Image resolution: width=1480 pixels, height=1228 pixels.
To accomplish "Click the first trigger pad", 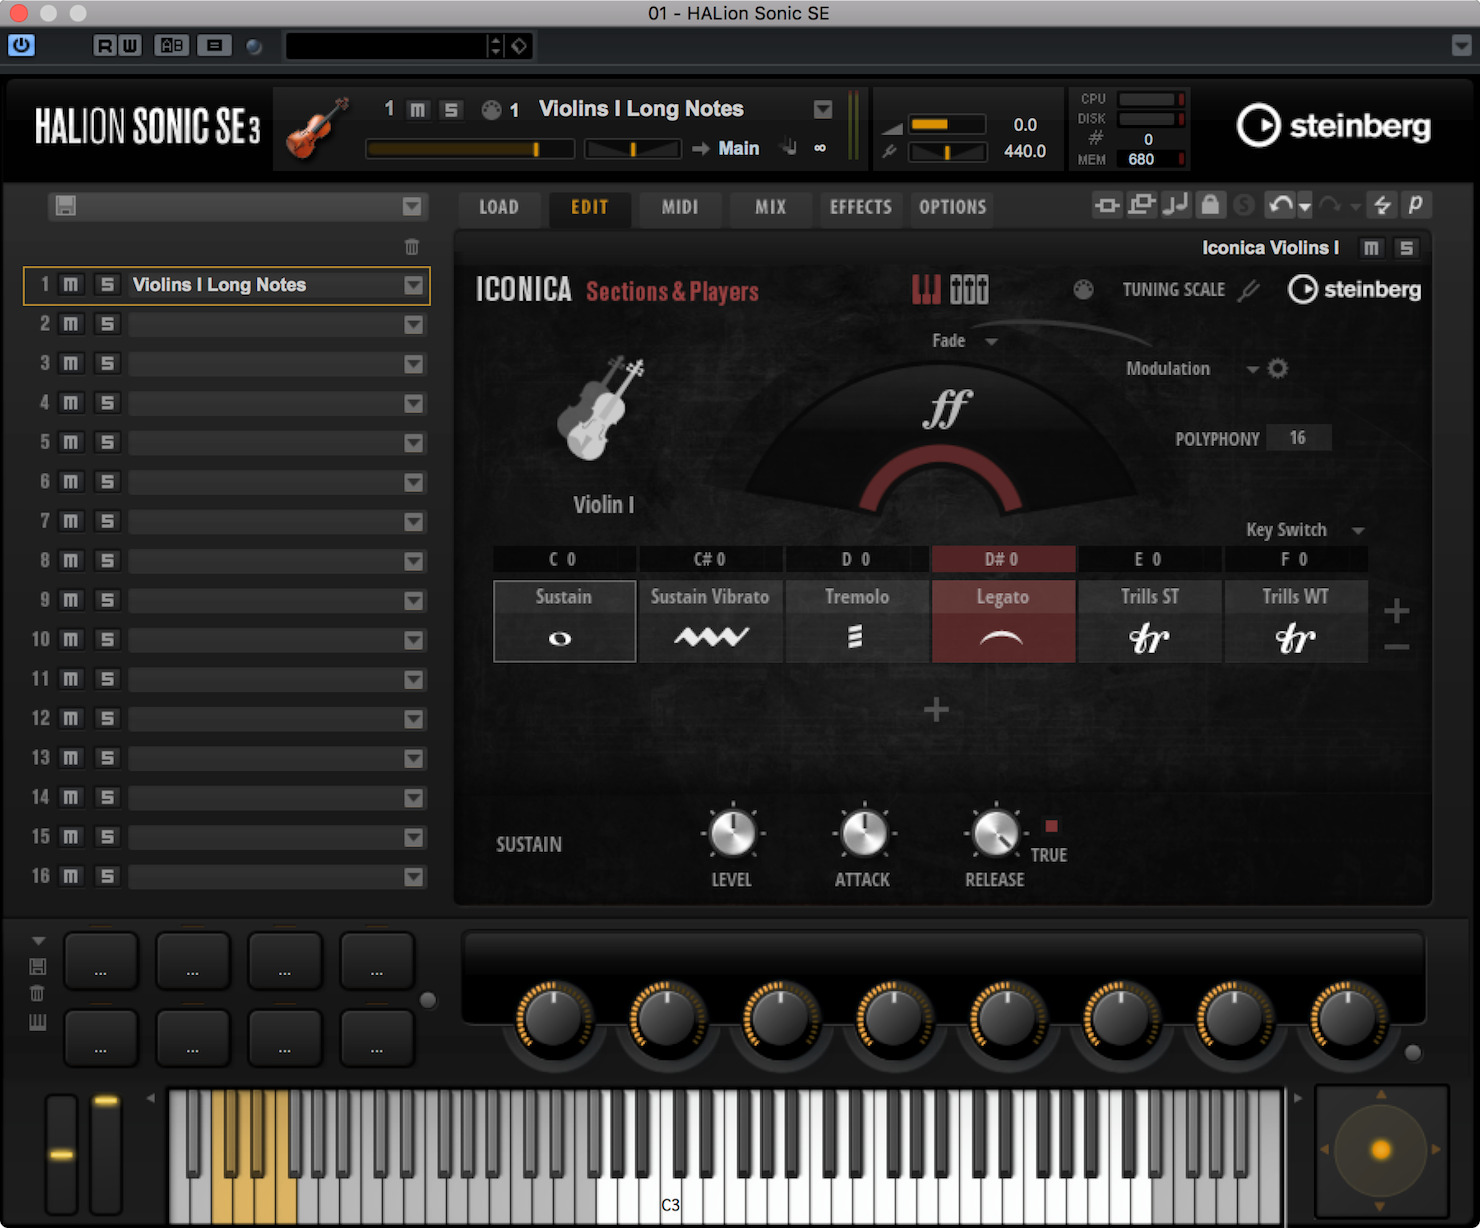I will coord(101,960).
